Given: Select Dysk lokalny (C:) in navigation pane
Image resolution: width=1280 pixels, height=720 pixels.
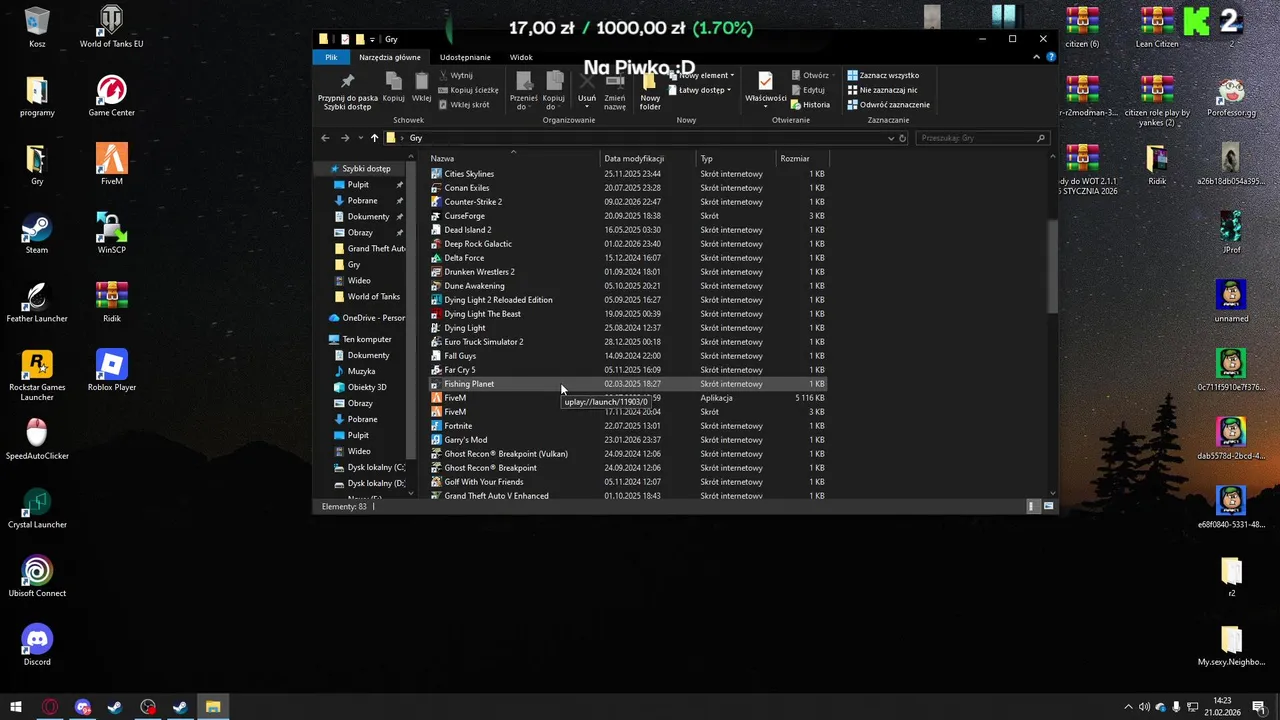Looking at the screenshot, I should (369, 467).
